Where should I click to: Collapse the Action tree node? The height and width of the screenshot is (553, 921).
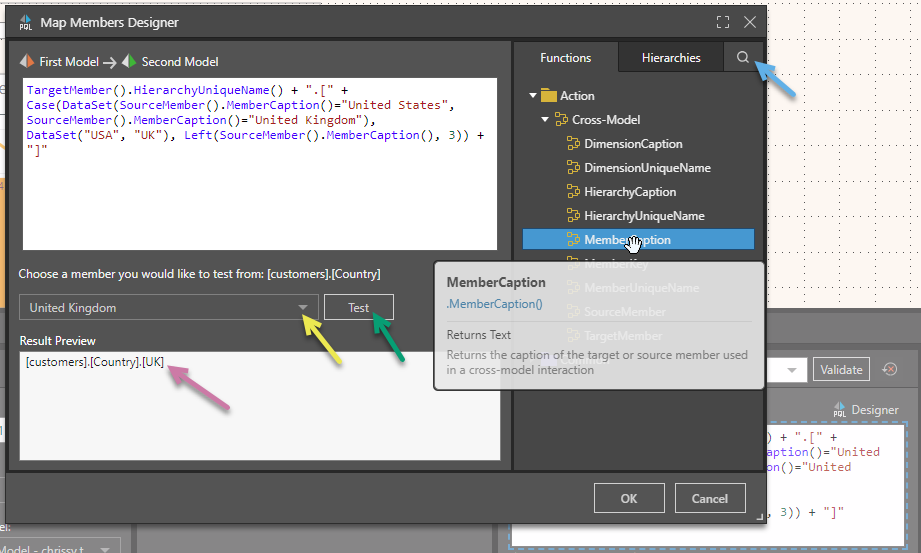tap(532, 96)
